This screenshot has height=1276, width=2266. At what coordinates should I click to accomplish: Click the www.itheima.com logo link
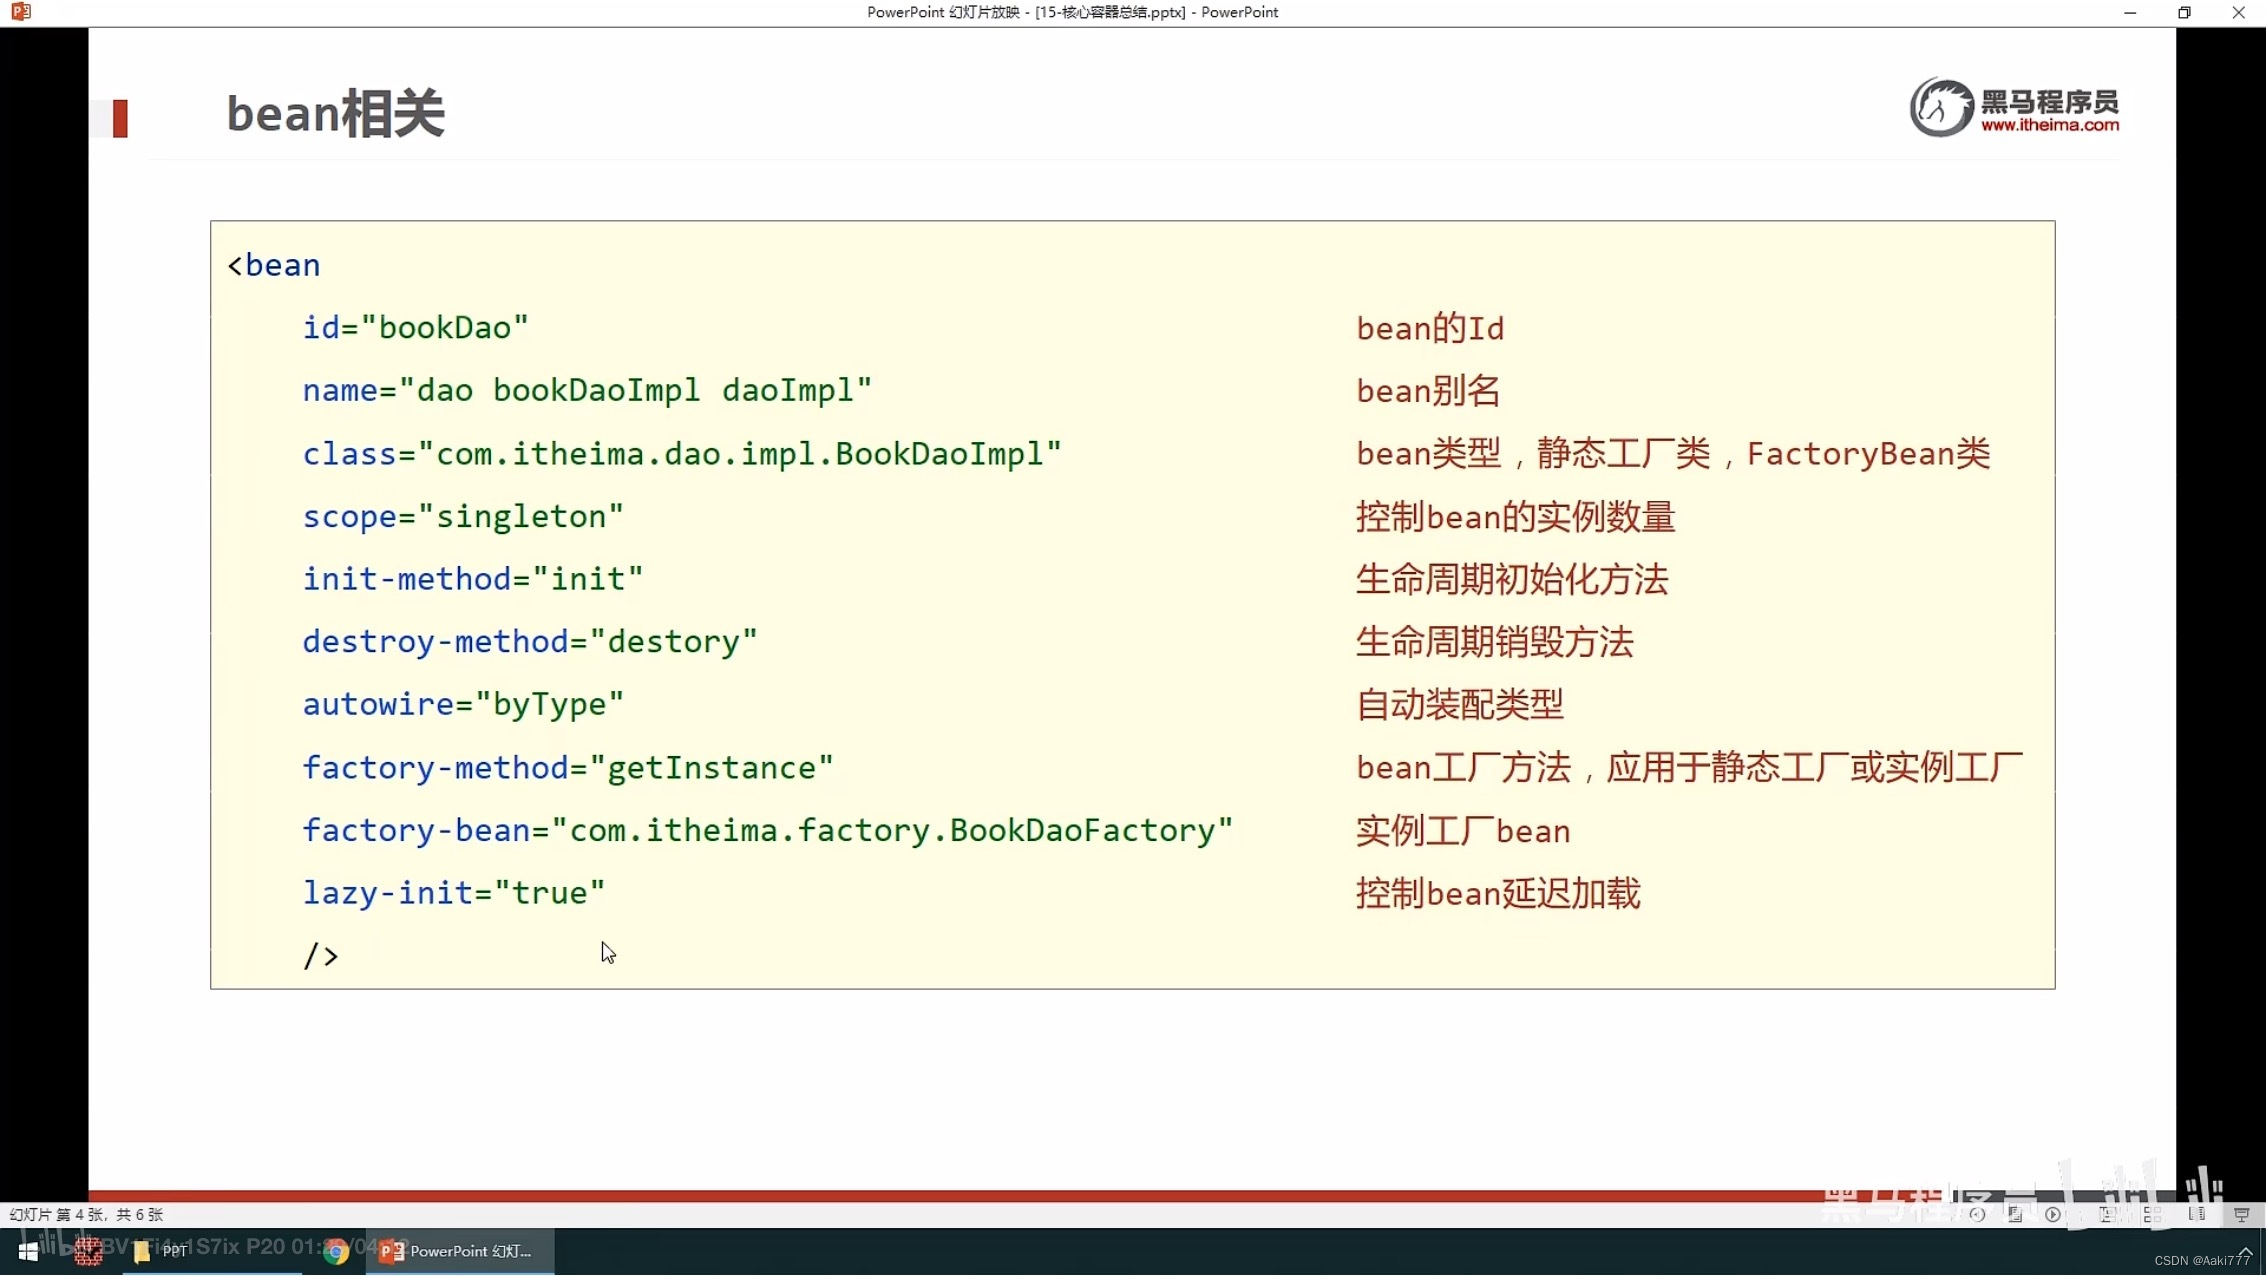click(2049, 125)
